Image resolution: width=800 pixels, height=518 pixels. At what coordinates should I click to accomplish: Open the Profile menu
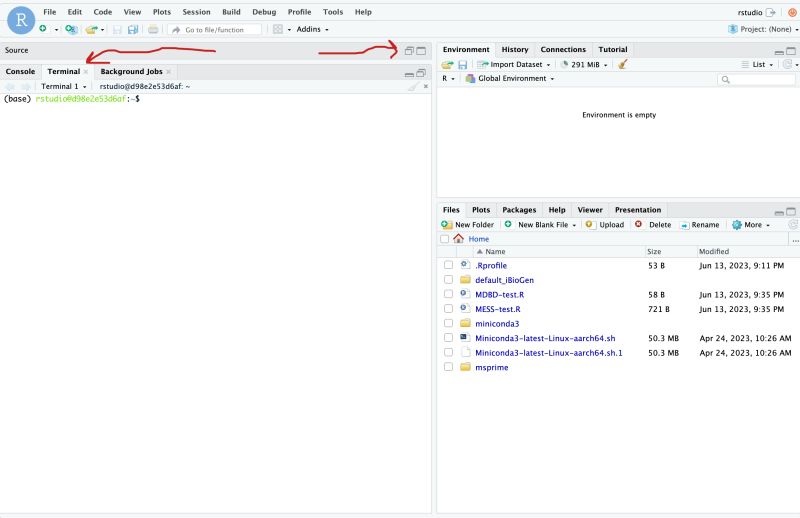tap(299, 12)
